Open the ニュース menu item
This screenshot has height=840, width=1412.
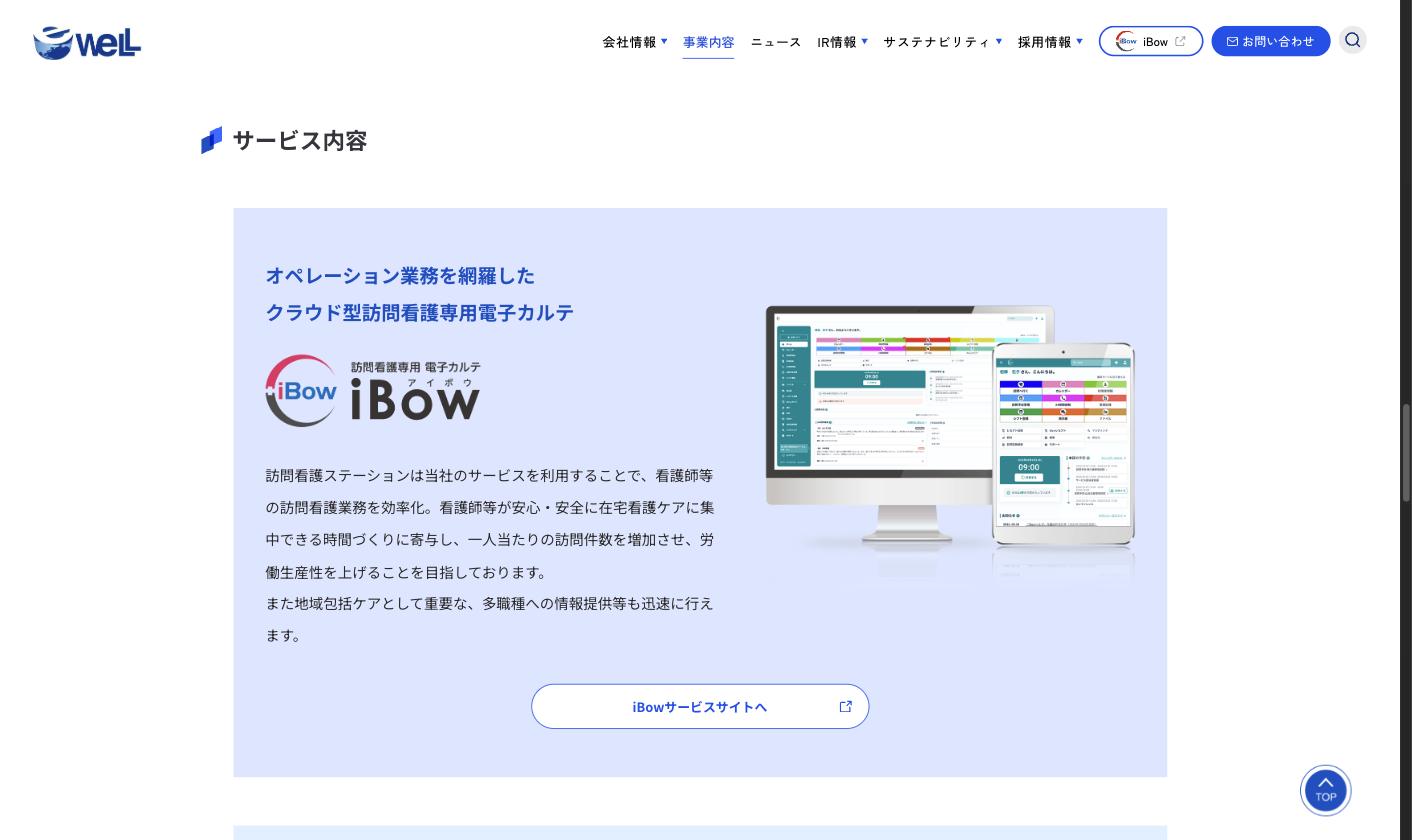(776, 42)
